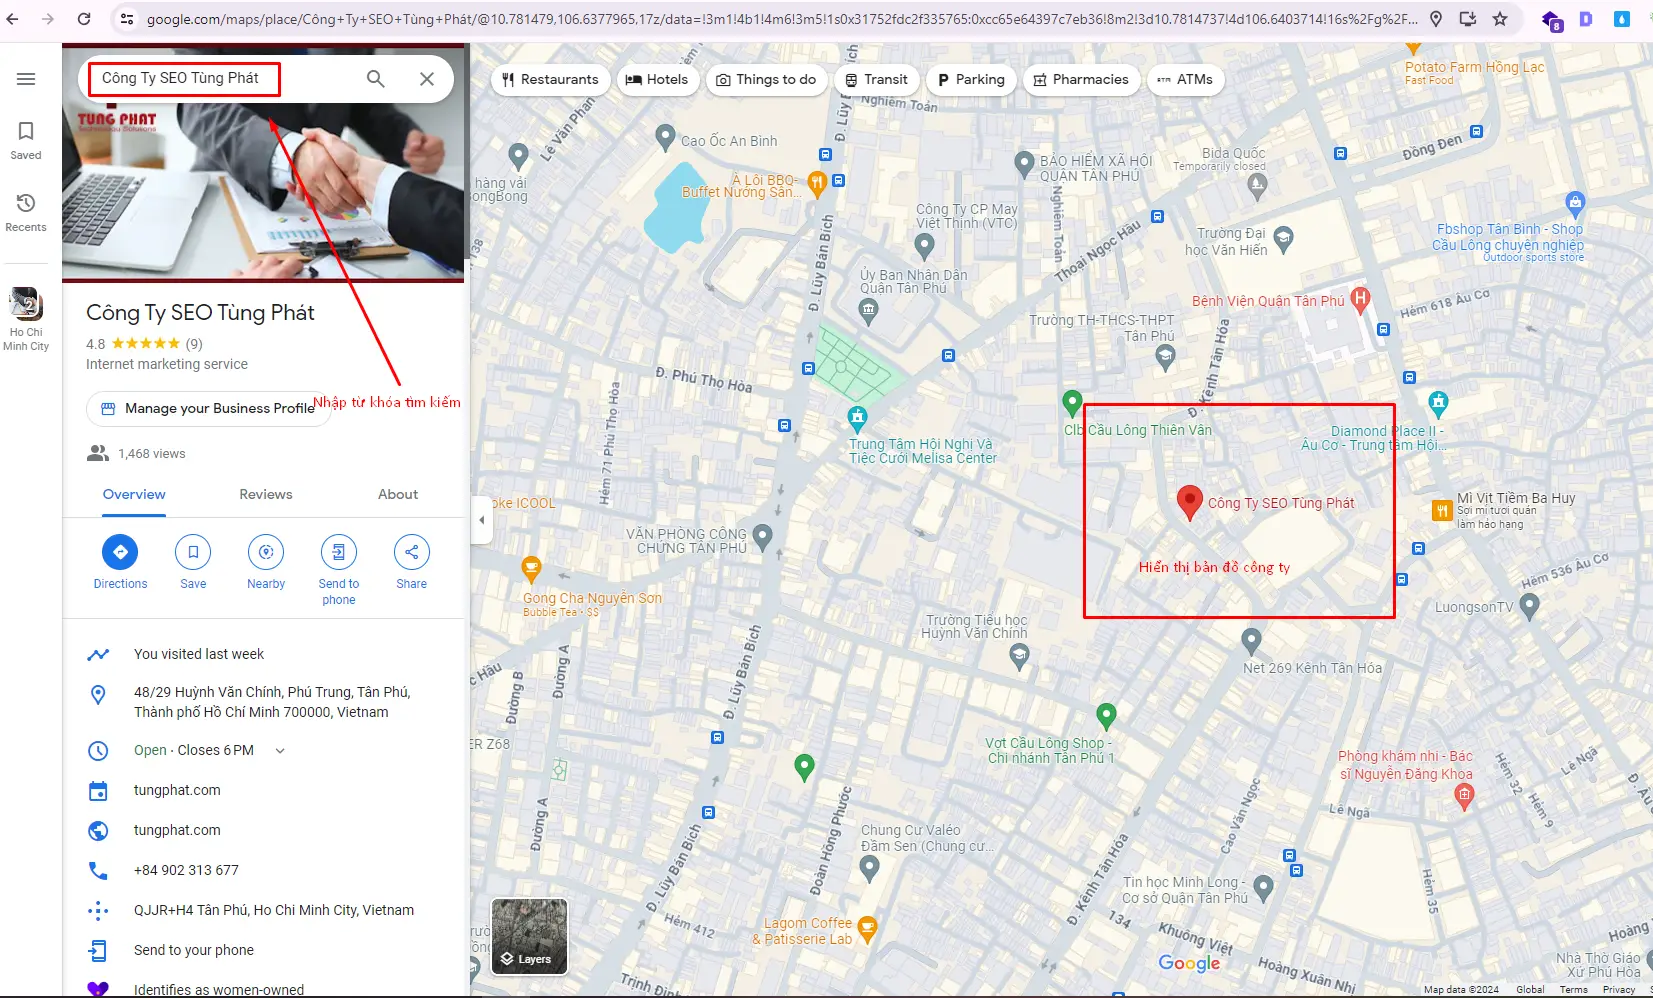Click the search magnifier icon
Image resolution: width=1653 pixels, height=998 pixels.
[x=375, y=78]
